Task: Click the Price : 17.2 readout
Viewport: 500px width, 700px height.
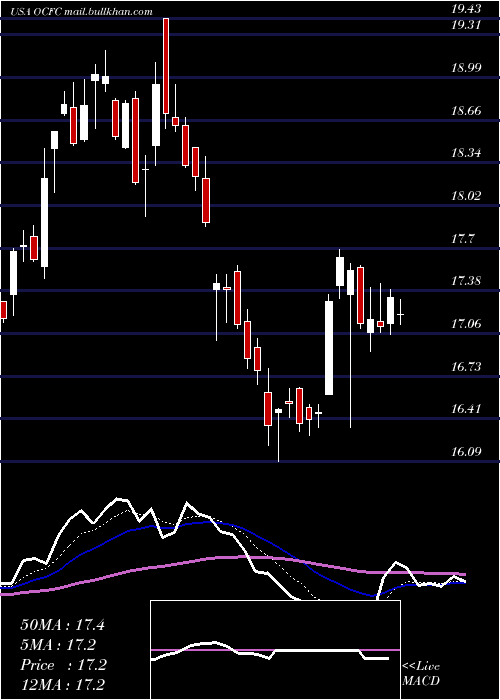Action: (63, 665)
